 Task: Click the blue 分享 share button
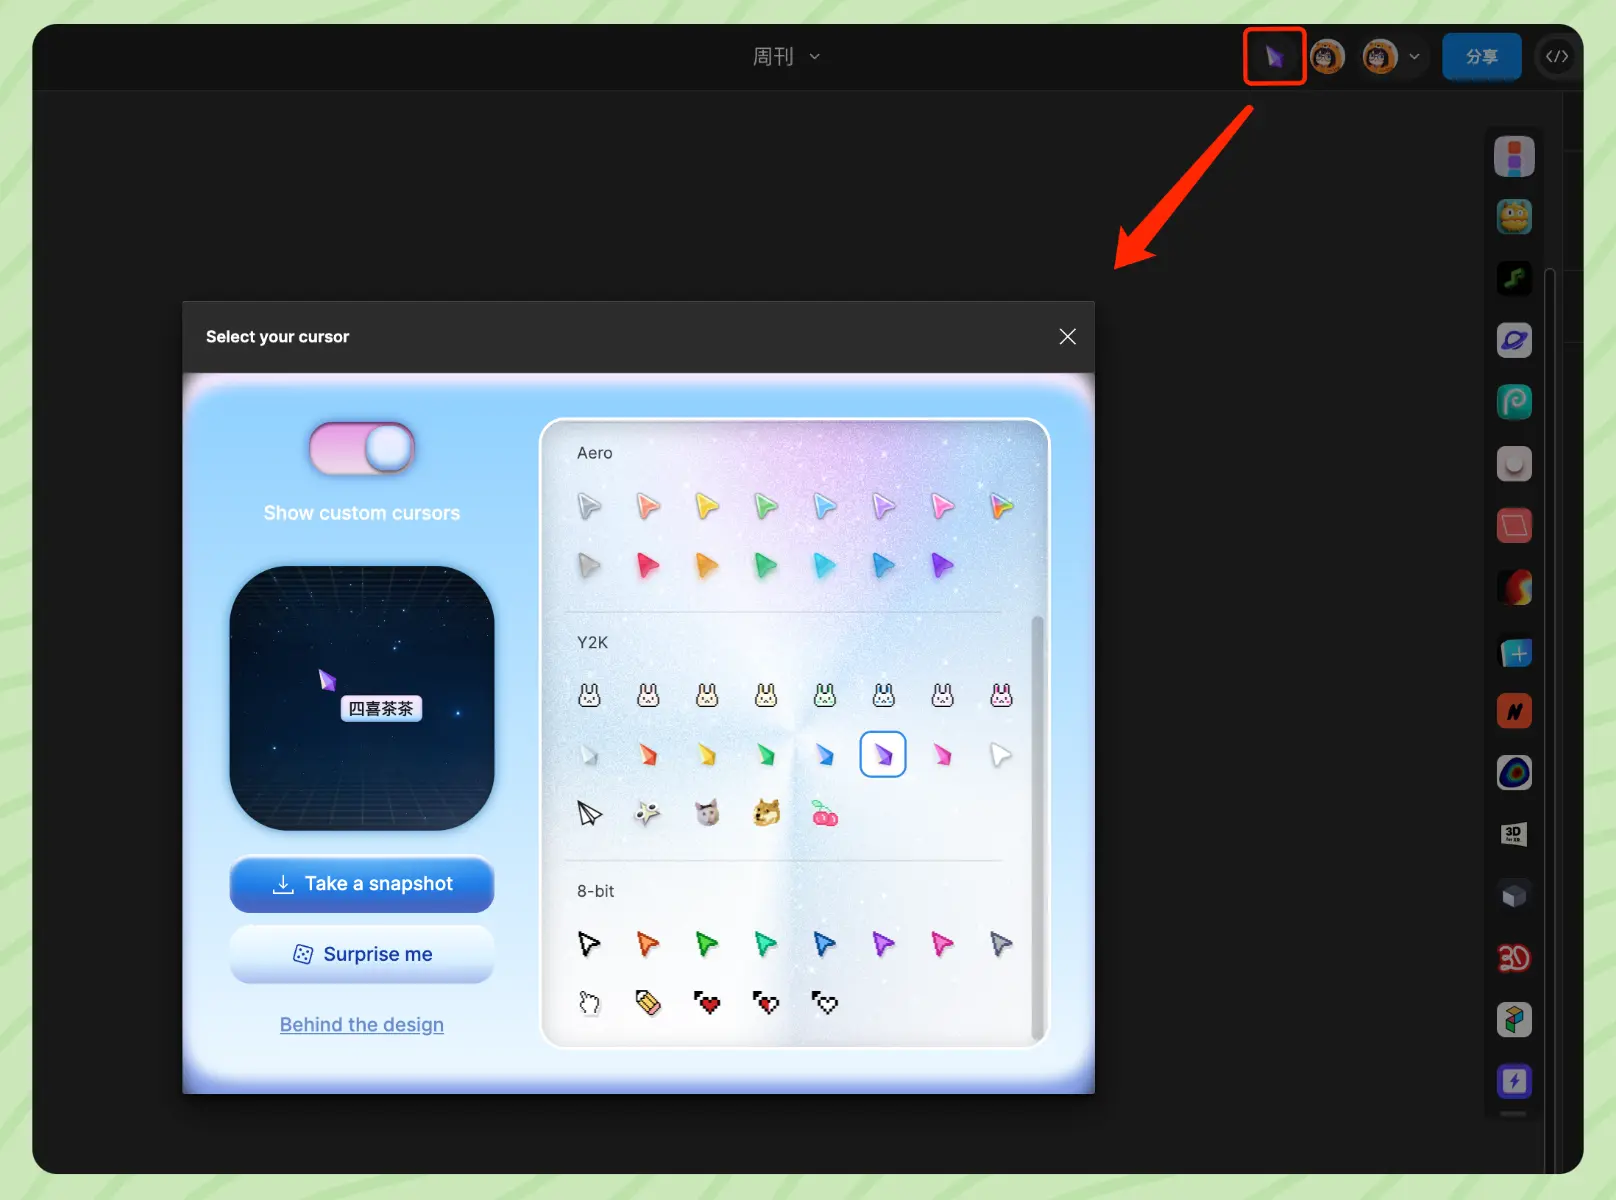(1481, 57)
